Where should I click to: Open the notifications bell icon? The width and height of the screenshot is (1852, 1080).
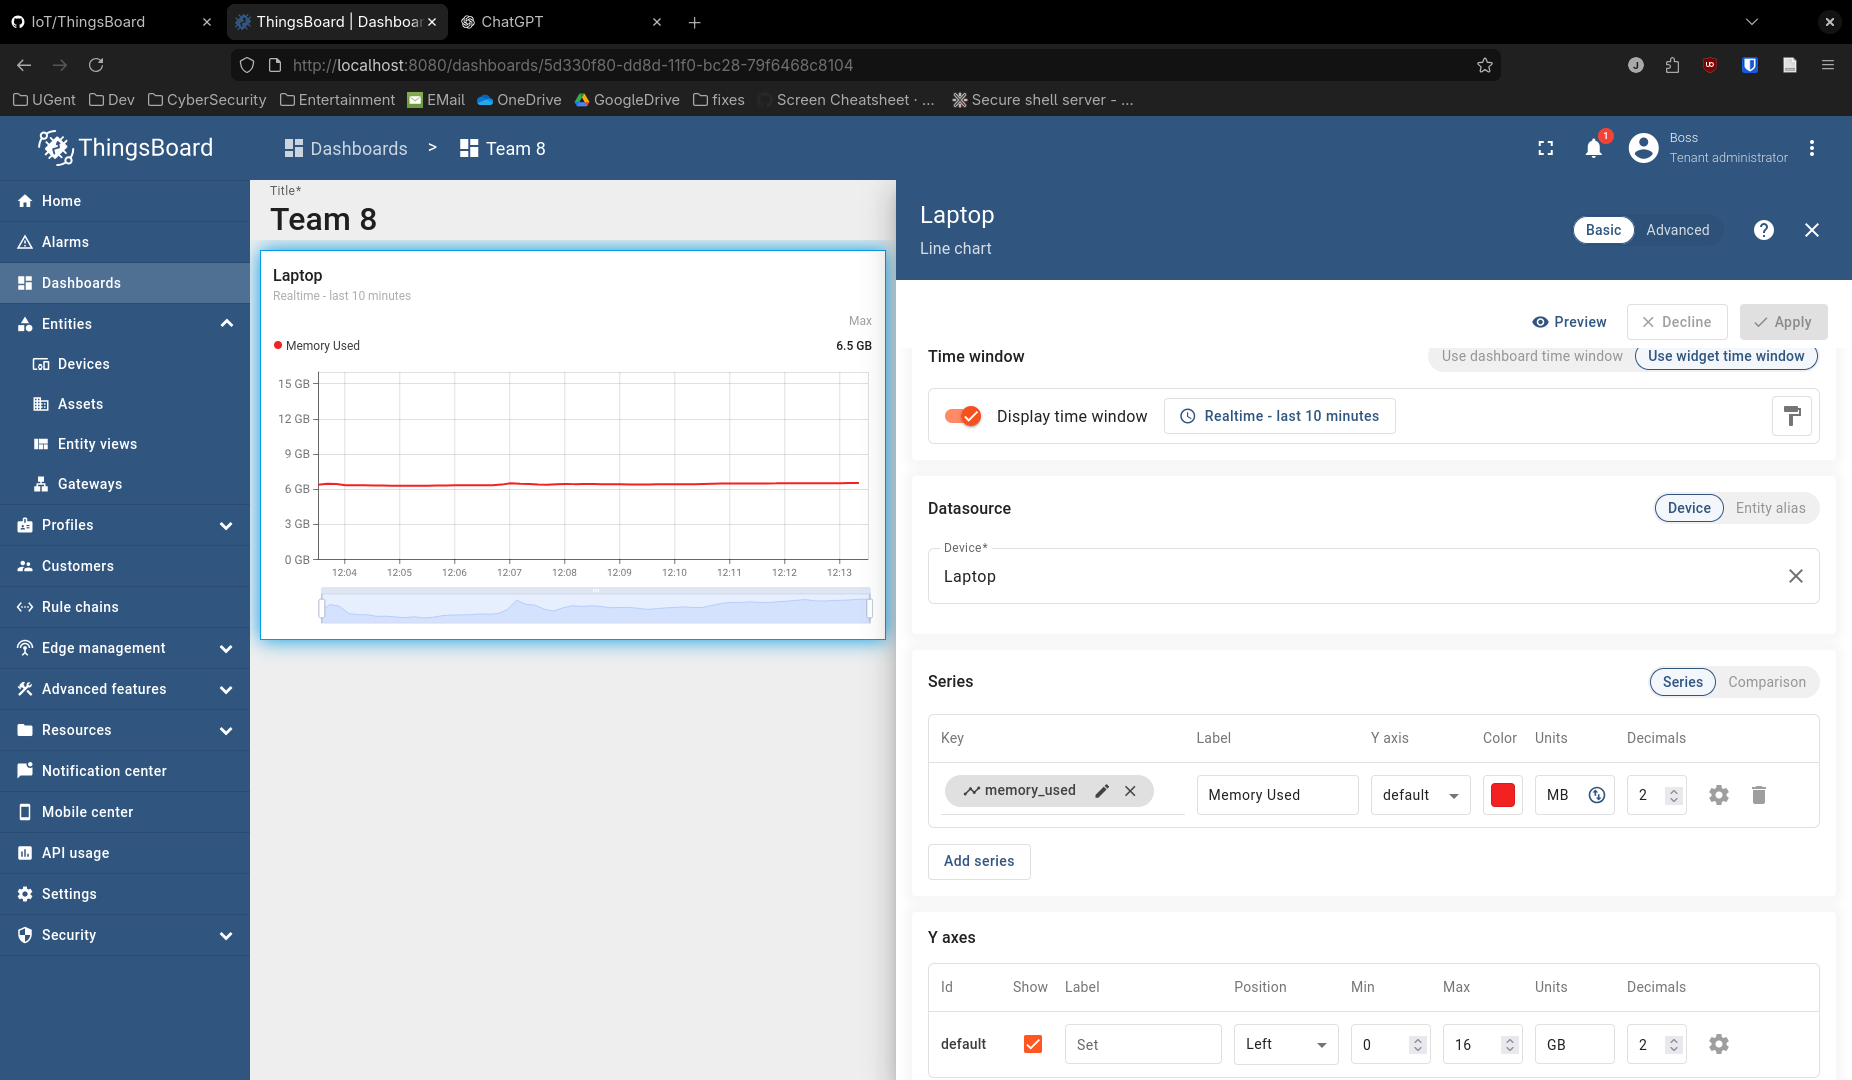1593,149
